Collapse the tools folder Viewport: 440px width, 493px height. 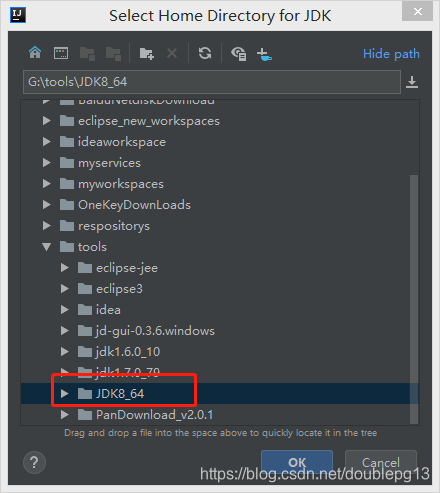click(47, 247)
